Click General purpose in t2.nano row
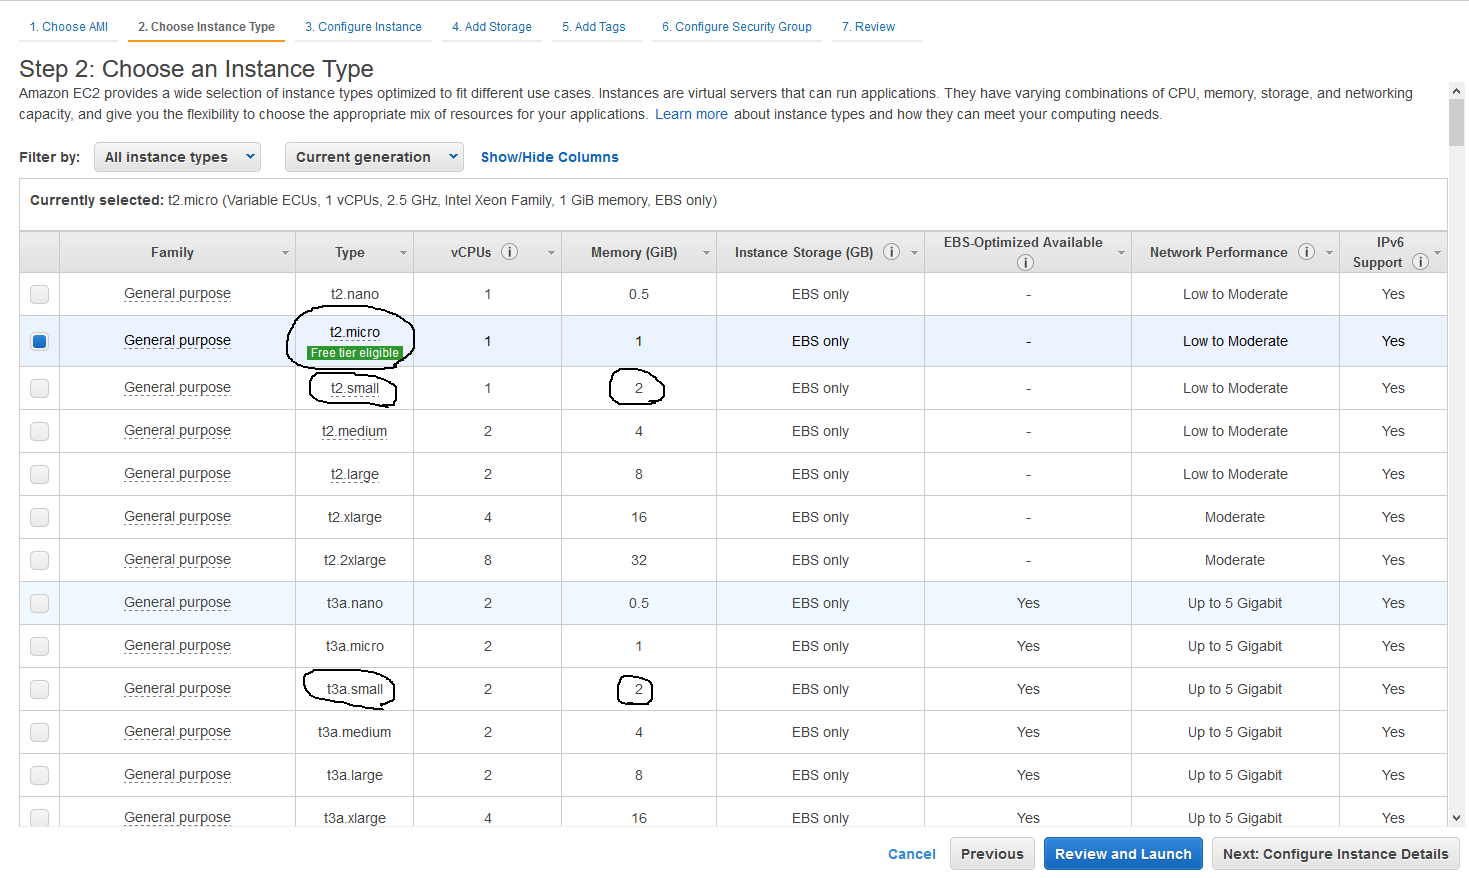Screen dimensions: 1469x878 [x=177, y=294]
